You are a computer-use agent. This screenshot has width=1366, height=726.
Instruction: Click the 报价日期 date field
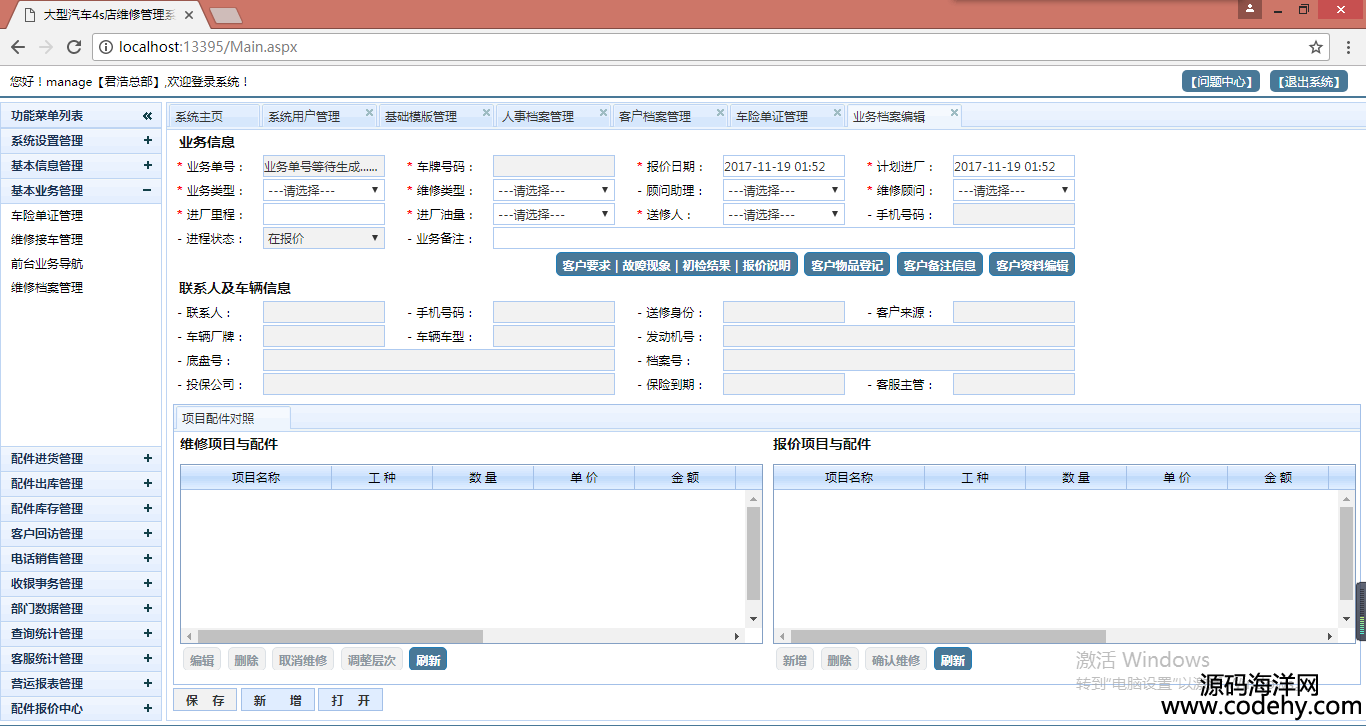784,166
